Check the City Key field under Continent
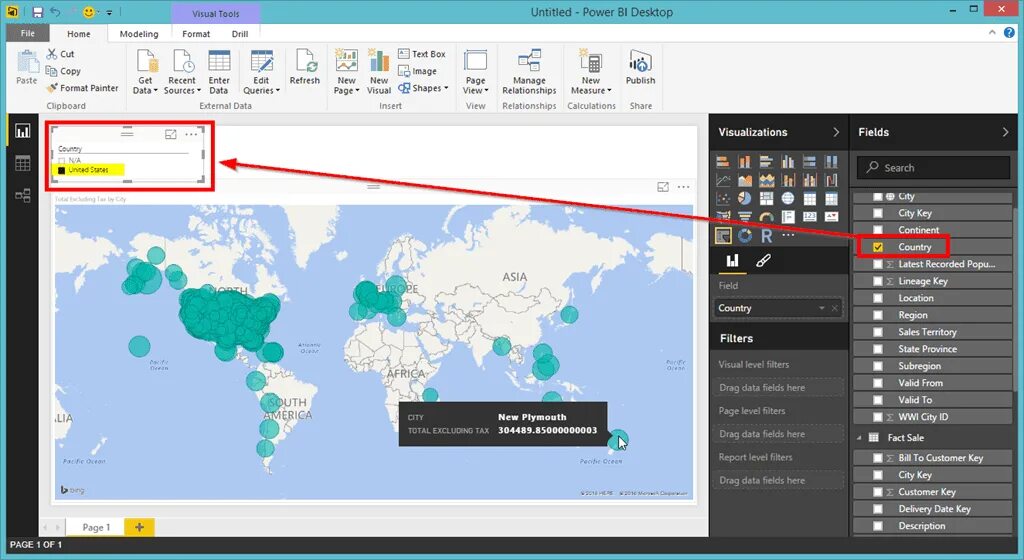The width and height of the screenshot is (1024, 560). click(878, 213)
